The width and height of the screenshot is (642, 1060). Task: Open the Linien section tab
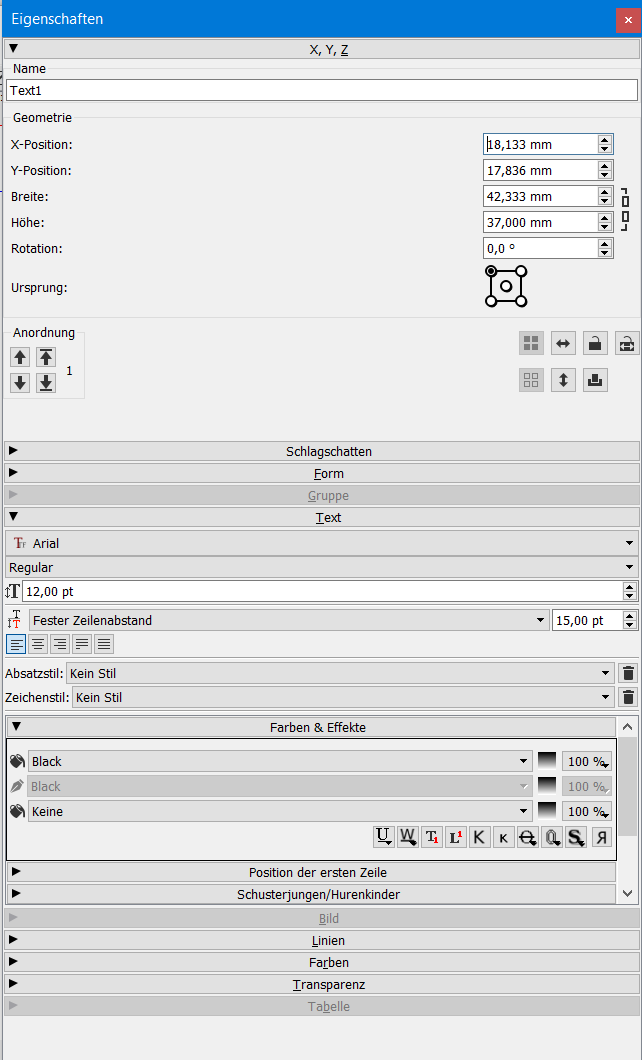click(x=321, y=940)
